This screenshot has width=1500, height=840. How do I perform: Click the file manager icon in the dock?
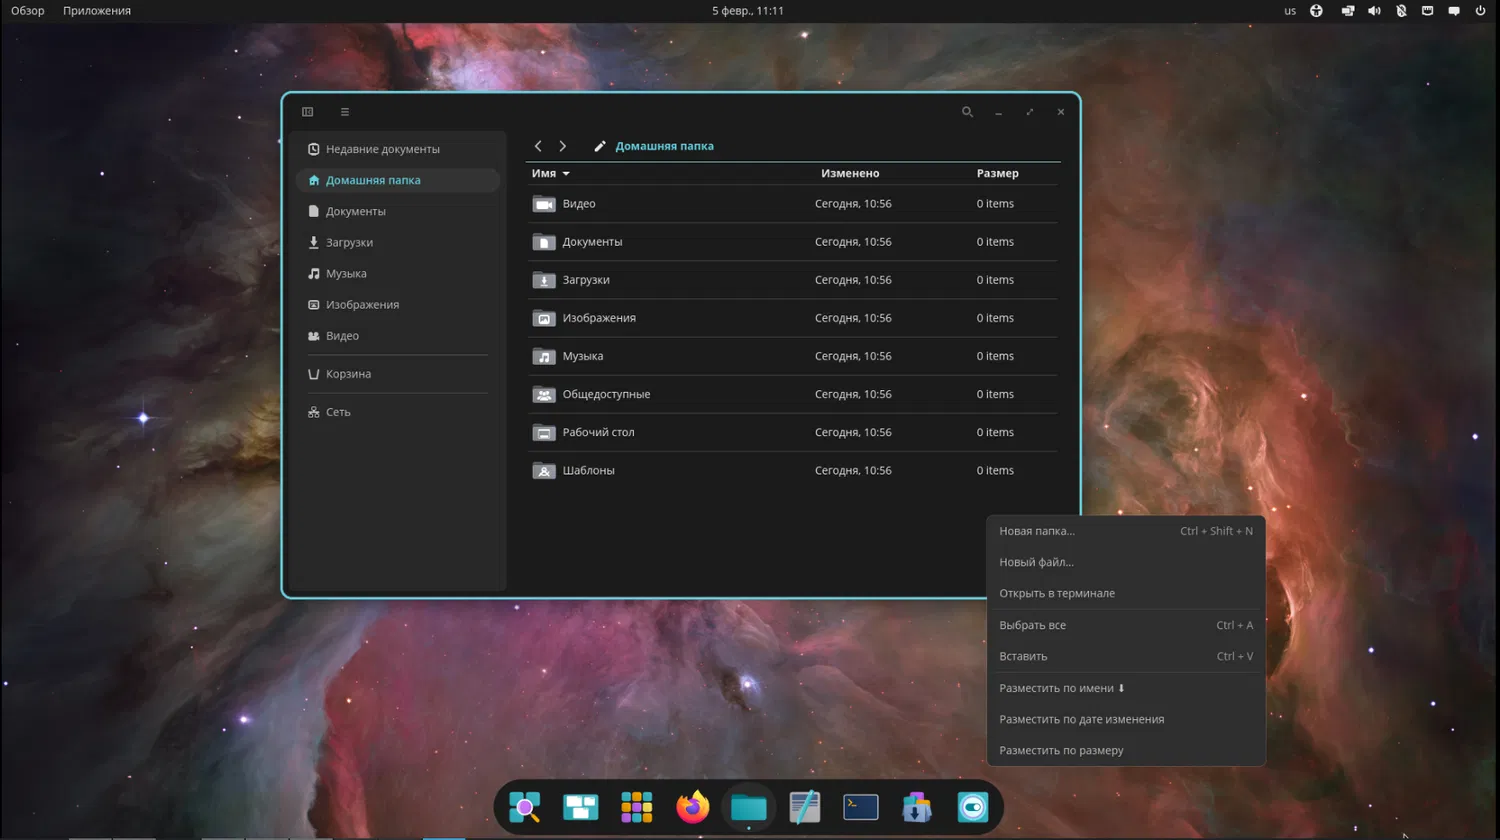[748, 807]
